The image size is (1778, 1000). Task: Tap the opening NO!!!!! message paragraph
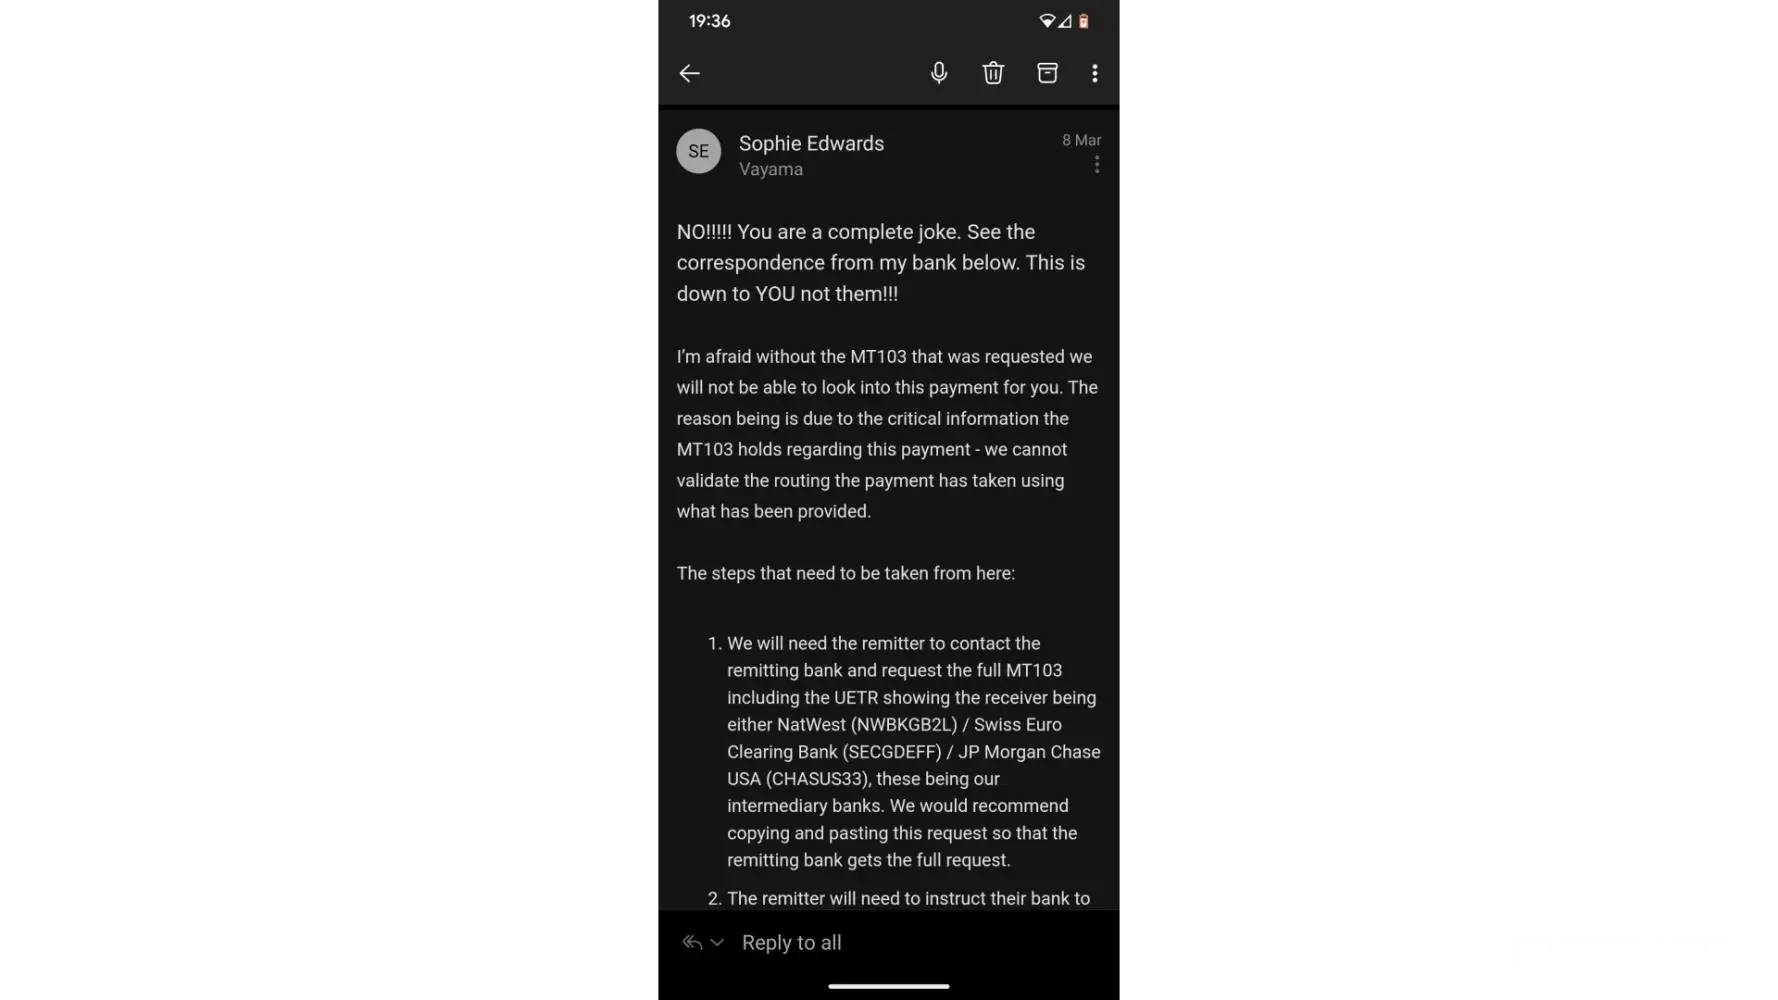pyautogui.click(x=881, y=263)
